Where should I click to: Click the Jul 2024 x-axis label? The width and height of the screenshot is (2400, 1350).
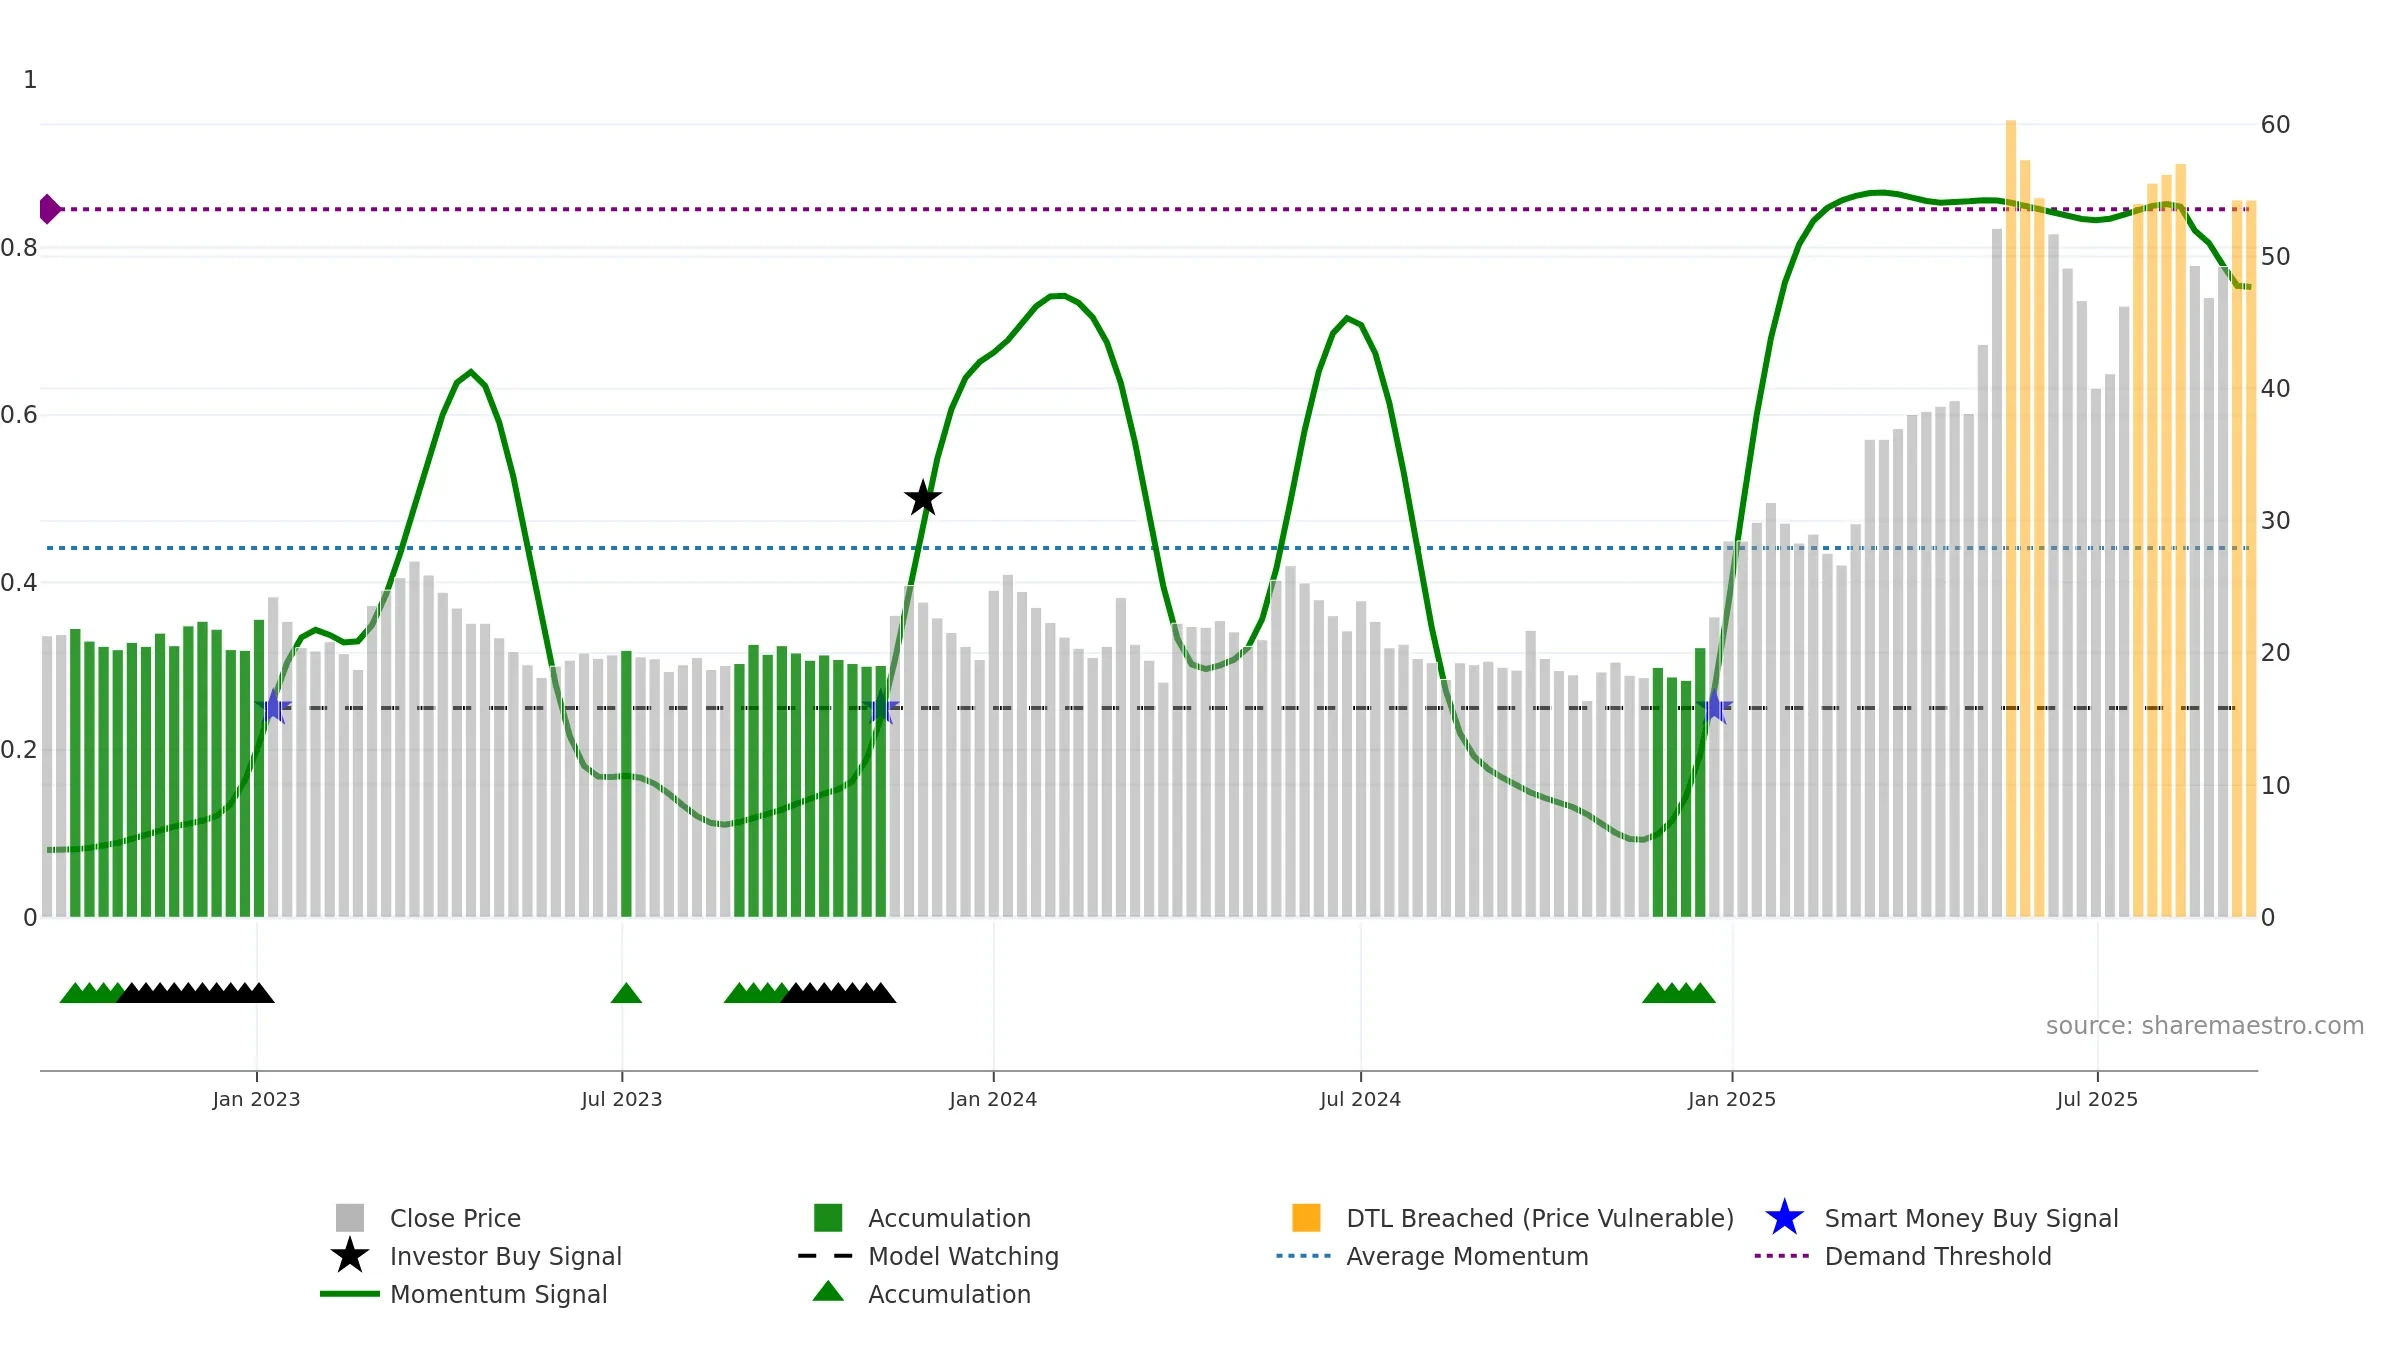[1360, 1099]
